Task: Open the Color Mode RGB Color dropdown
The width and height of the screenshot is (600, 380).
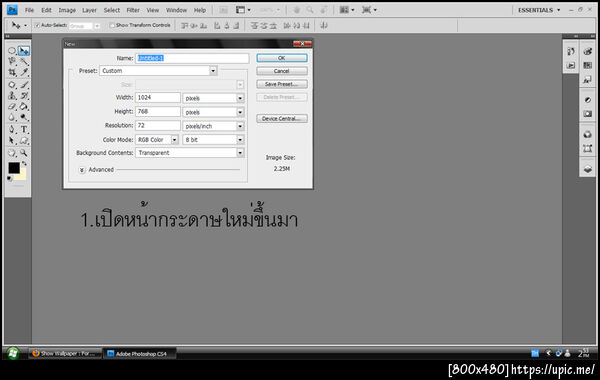Action: (157, 140)
